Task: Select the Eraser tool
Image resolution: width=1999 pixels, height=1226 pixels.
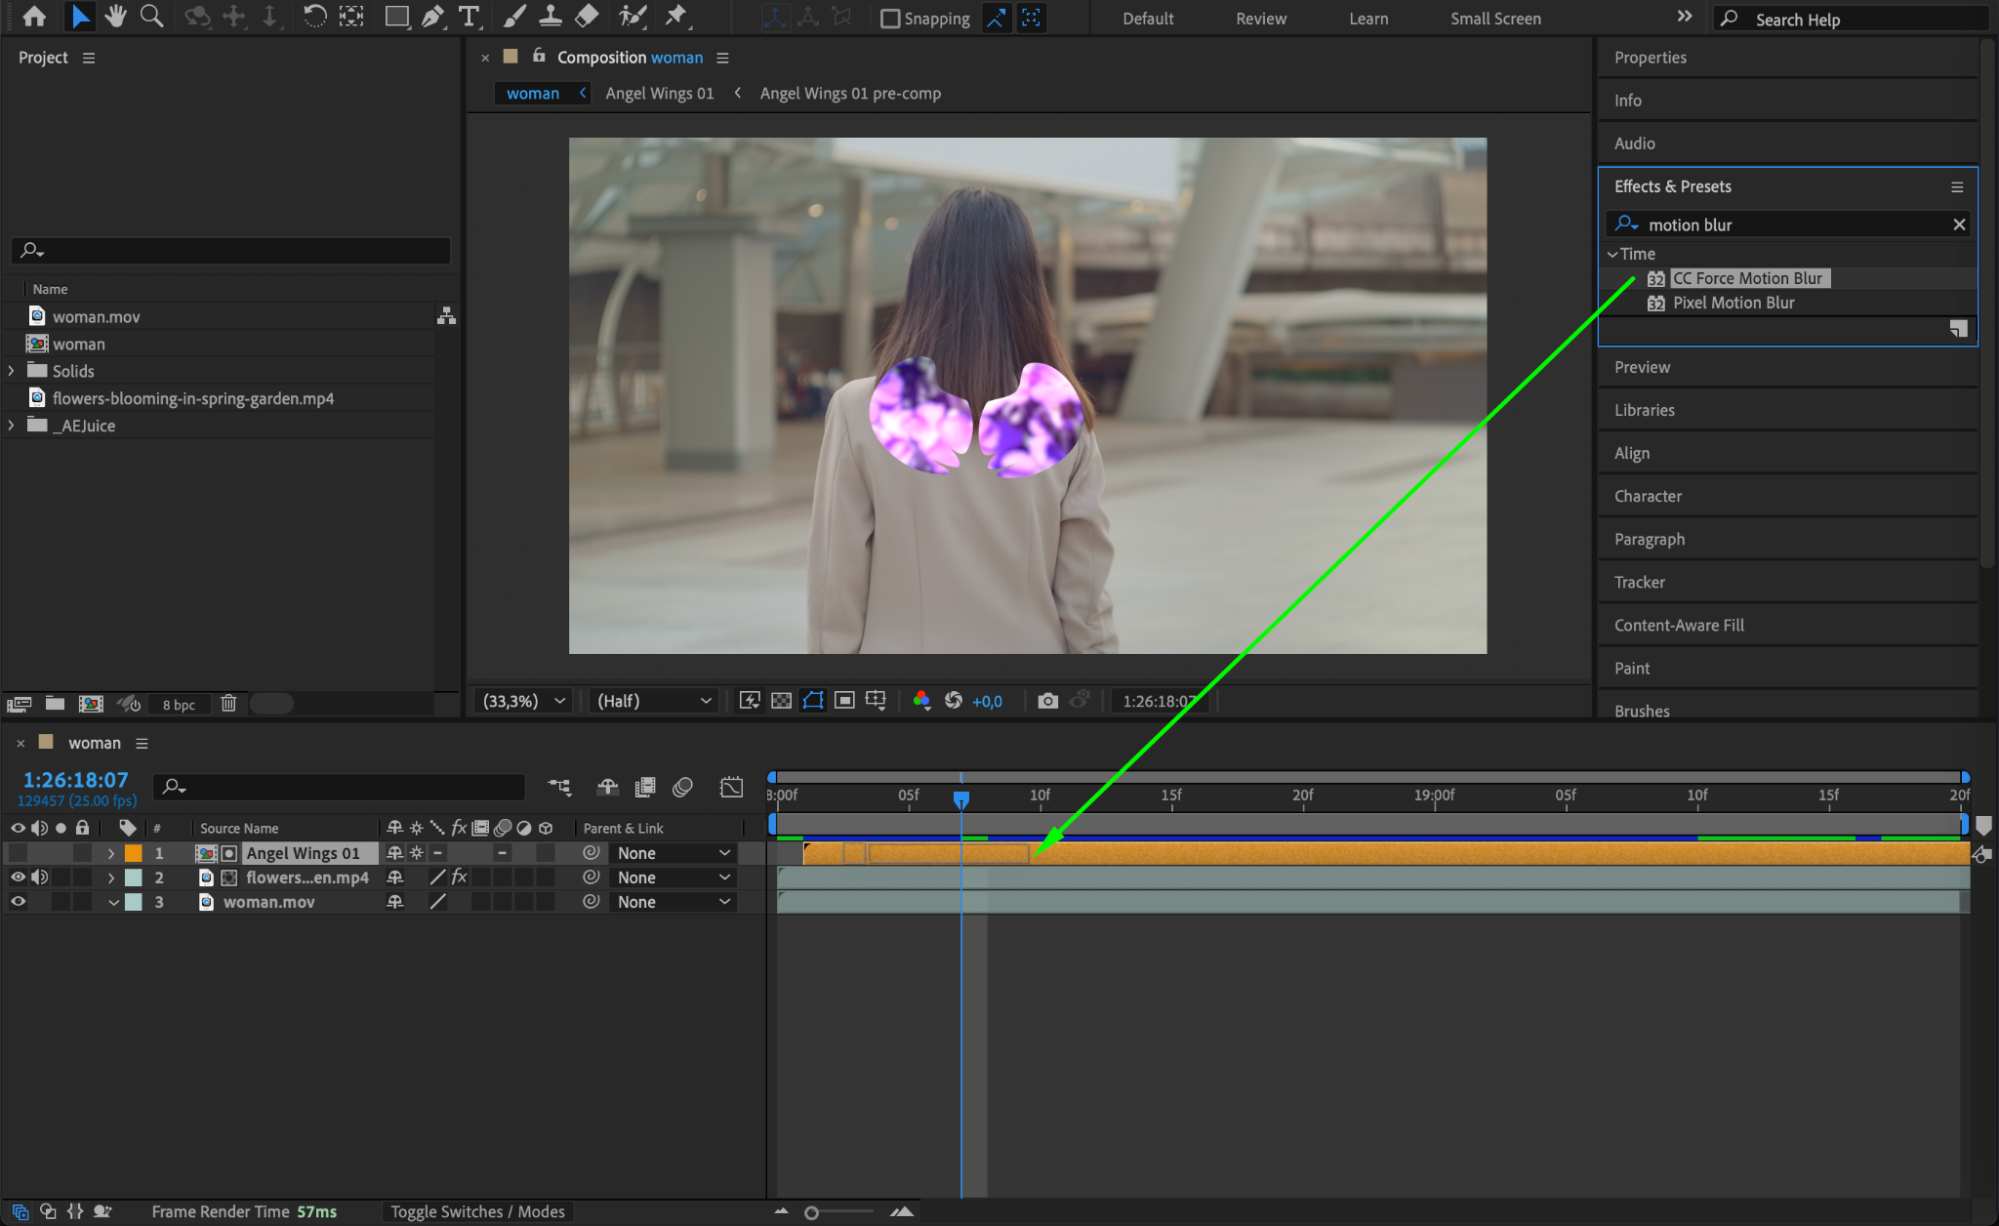Action: [x=588, y=16]
